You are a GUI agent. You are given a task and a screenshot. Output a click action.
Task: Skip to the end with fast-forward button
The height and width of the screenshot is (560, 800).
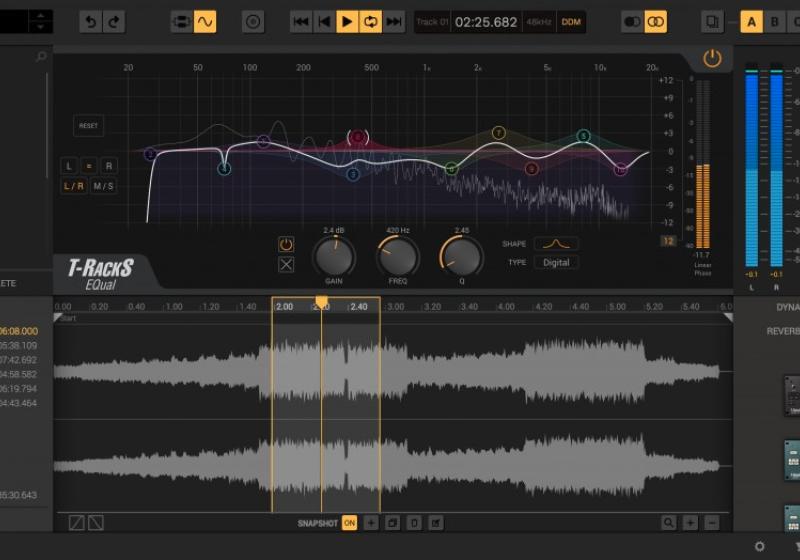[395, 21]
